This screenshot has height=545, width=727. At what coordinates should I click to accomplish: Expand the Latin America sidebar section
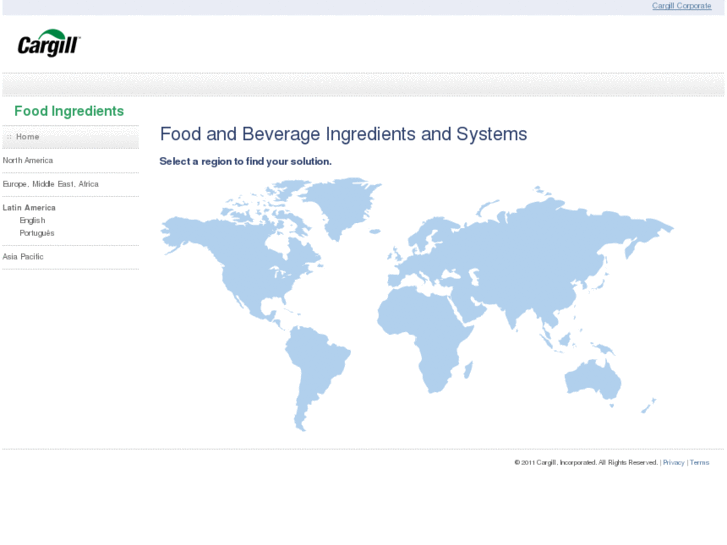pos(29,208)
